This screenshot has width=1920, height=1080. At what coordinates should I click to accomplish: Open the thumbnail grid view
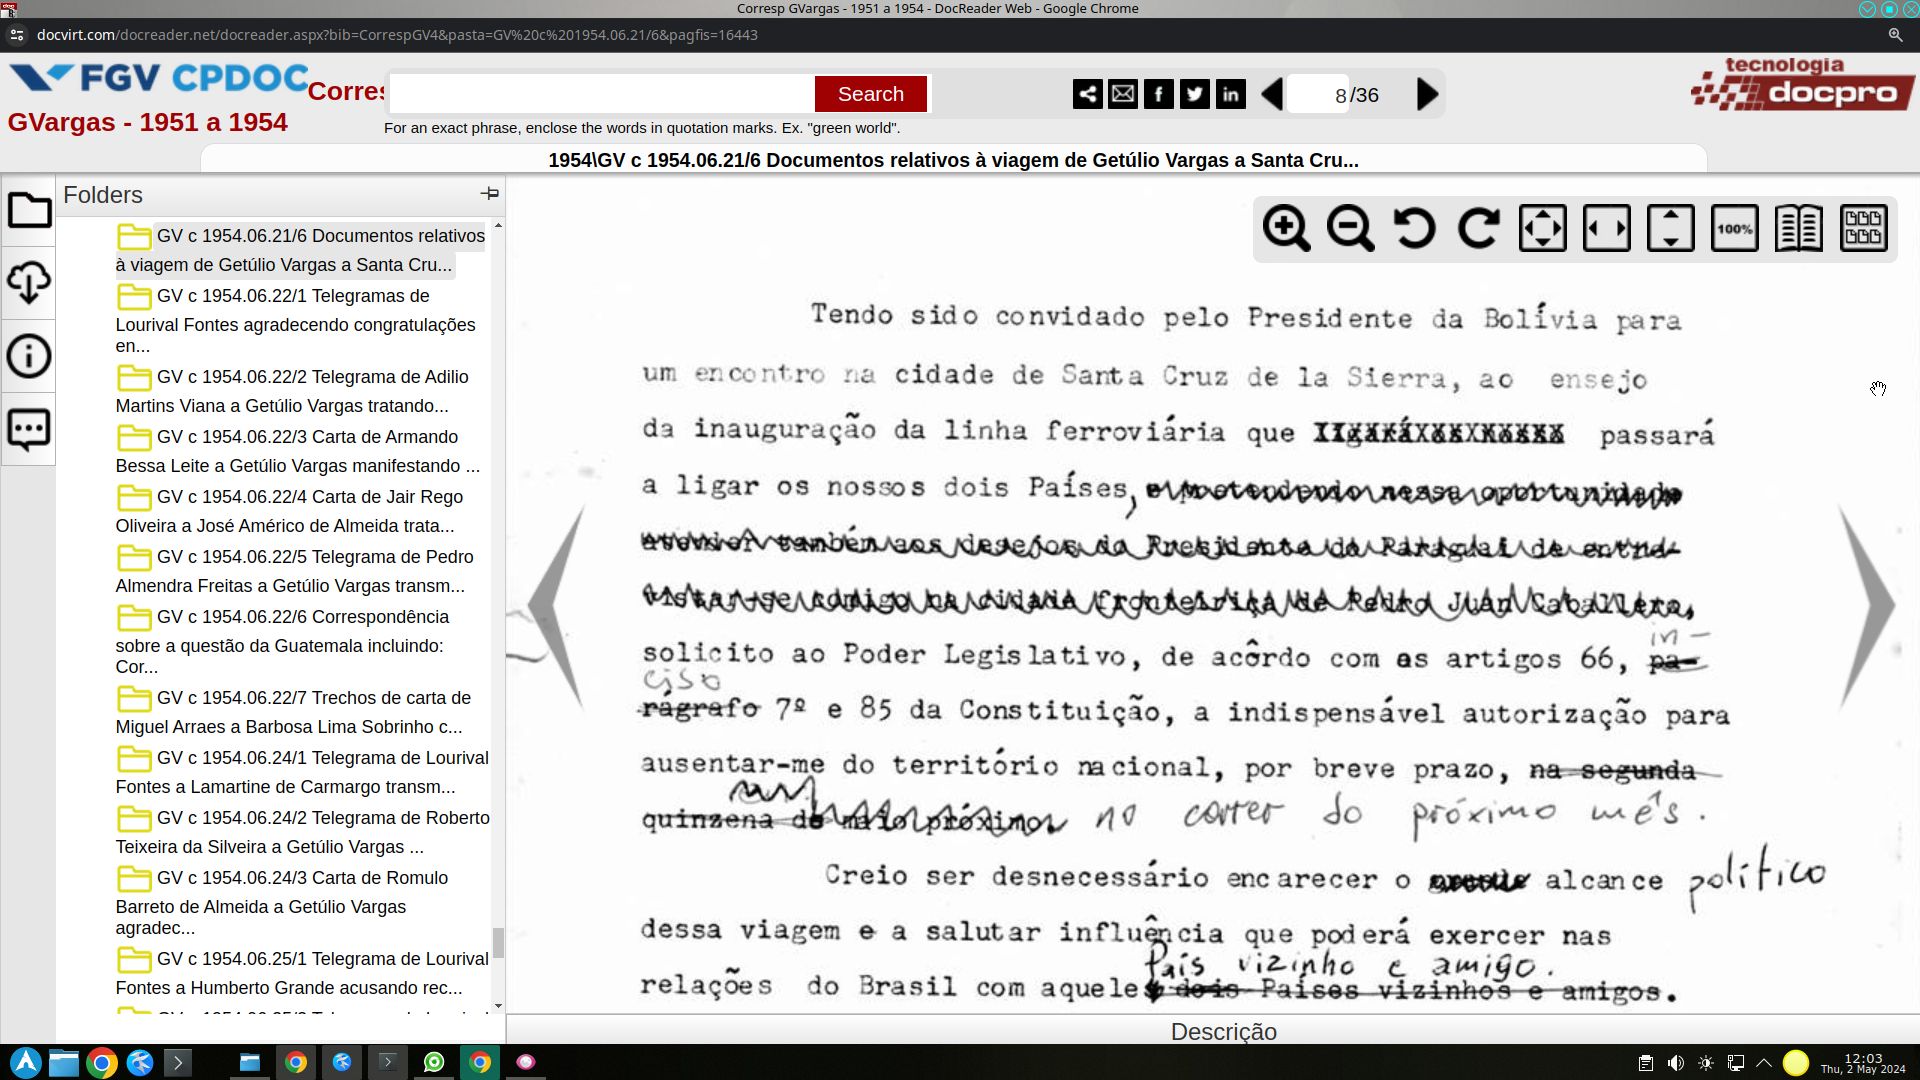click(x=1863, y=229)
